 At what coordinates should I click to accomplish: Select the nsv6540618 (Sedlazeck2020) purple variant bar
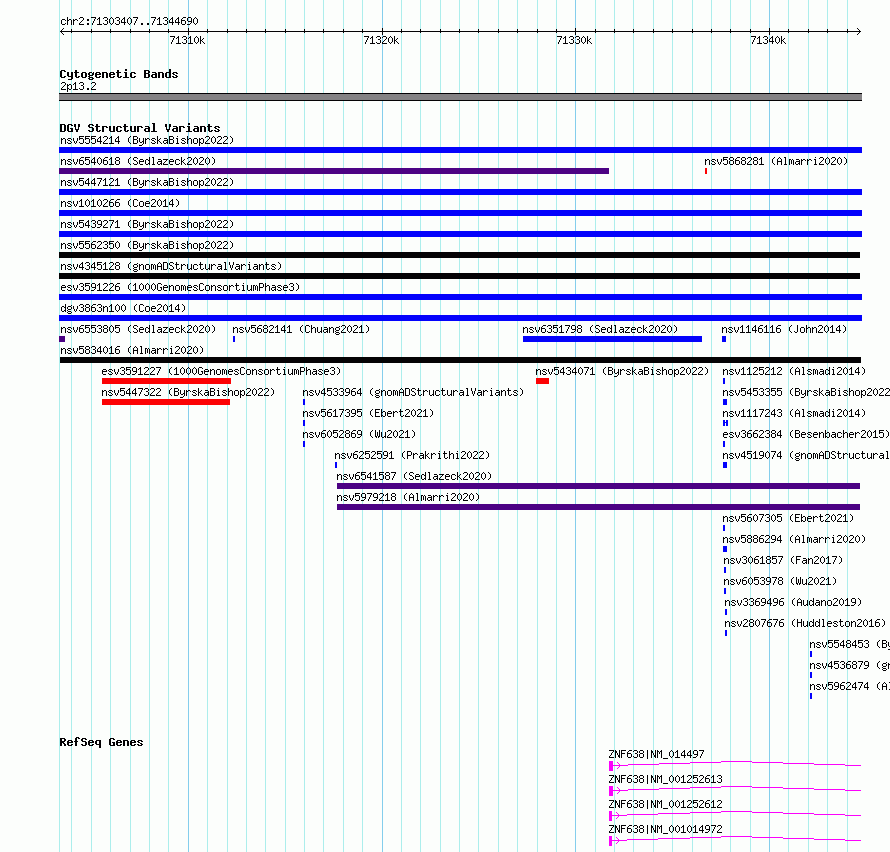click(x=334, y=171)
